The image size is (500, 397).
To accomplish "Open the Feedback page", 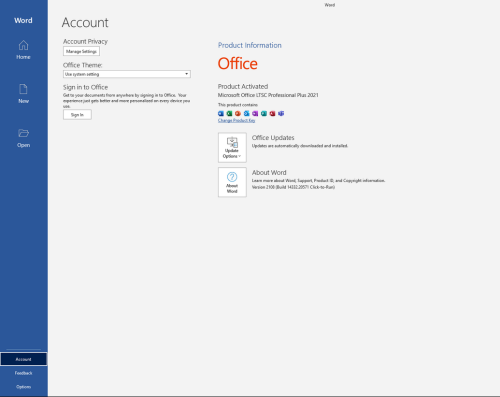I will point(23,373).
